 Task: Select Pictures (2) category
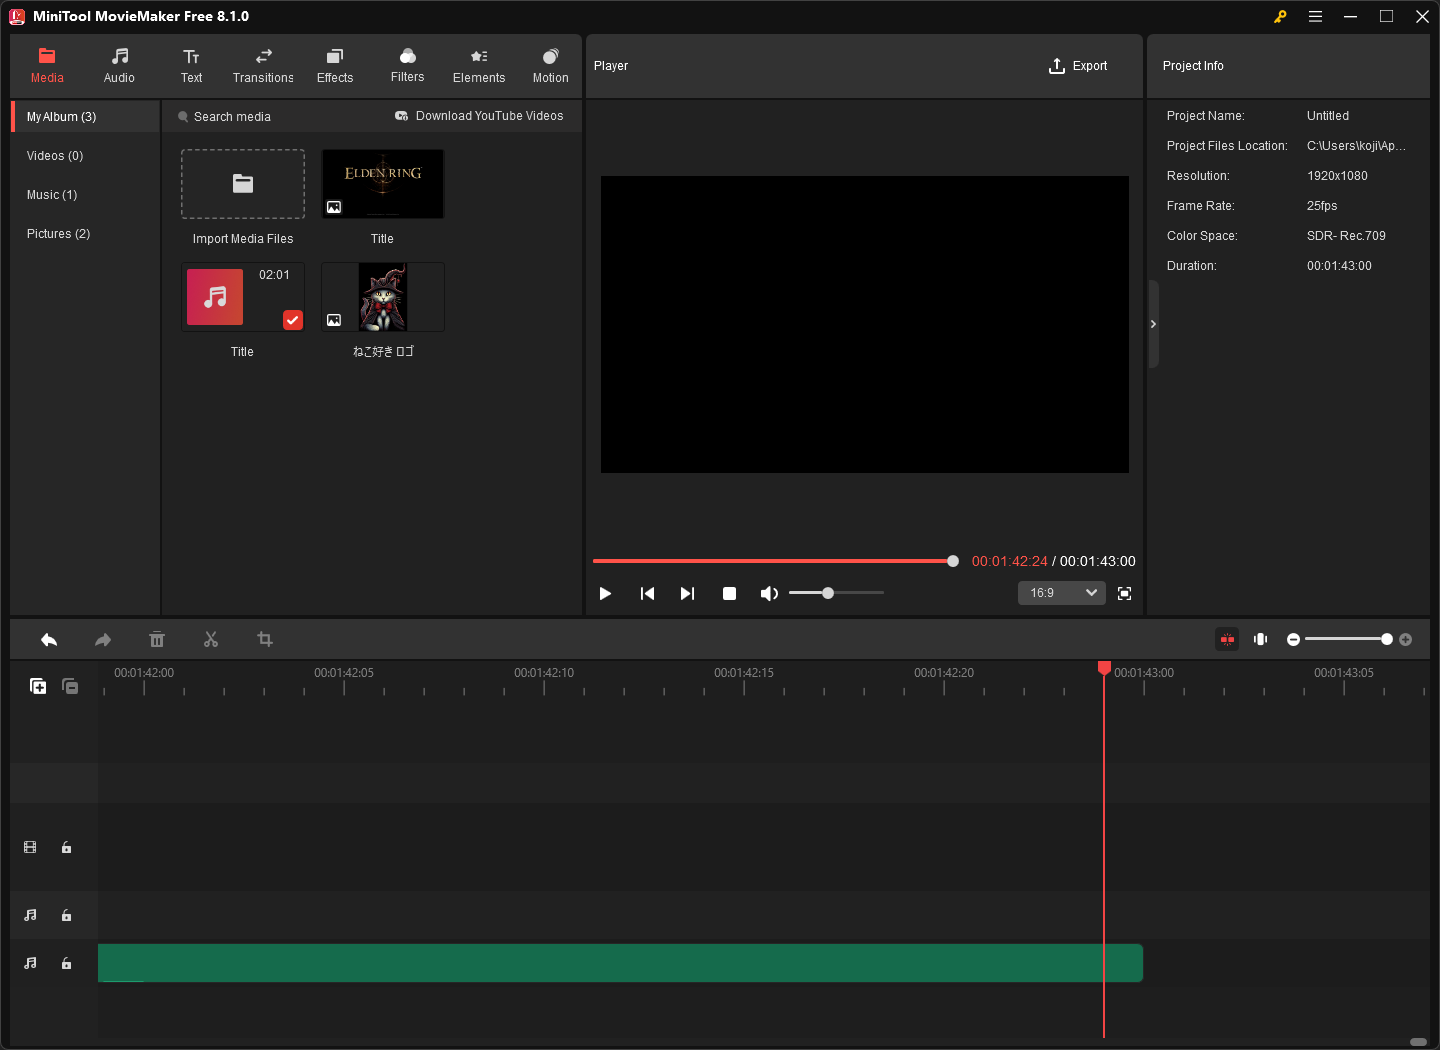pos(86,234)
